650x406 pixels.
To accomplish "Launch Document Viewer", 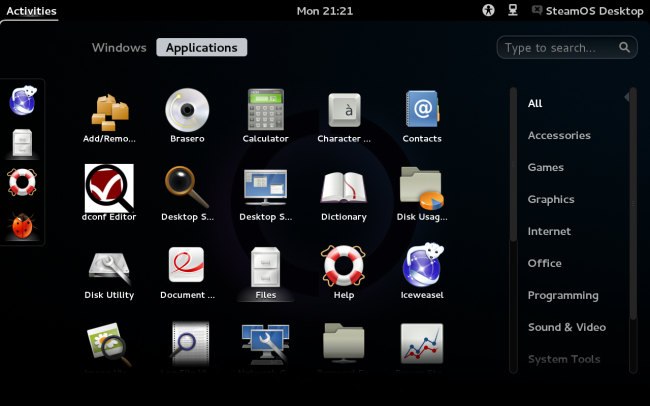I will 187,274.
